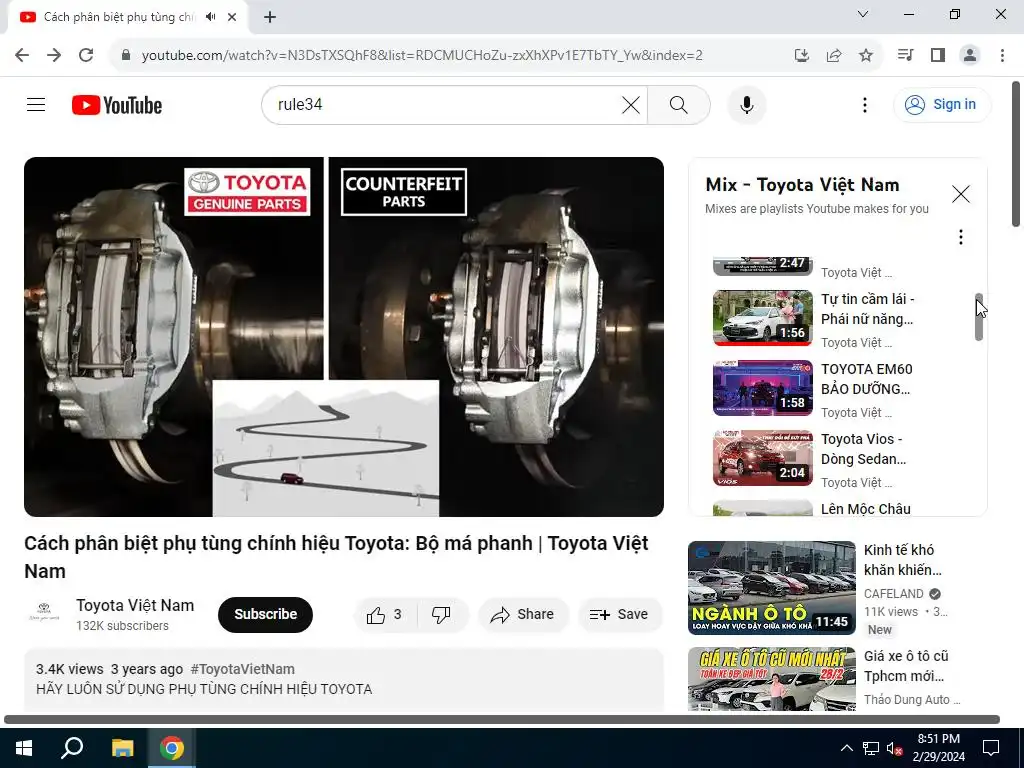Open Windows taskbar search

click(x=72, y=748)
